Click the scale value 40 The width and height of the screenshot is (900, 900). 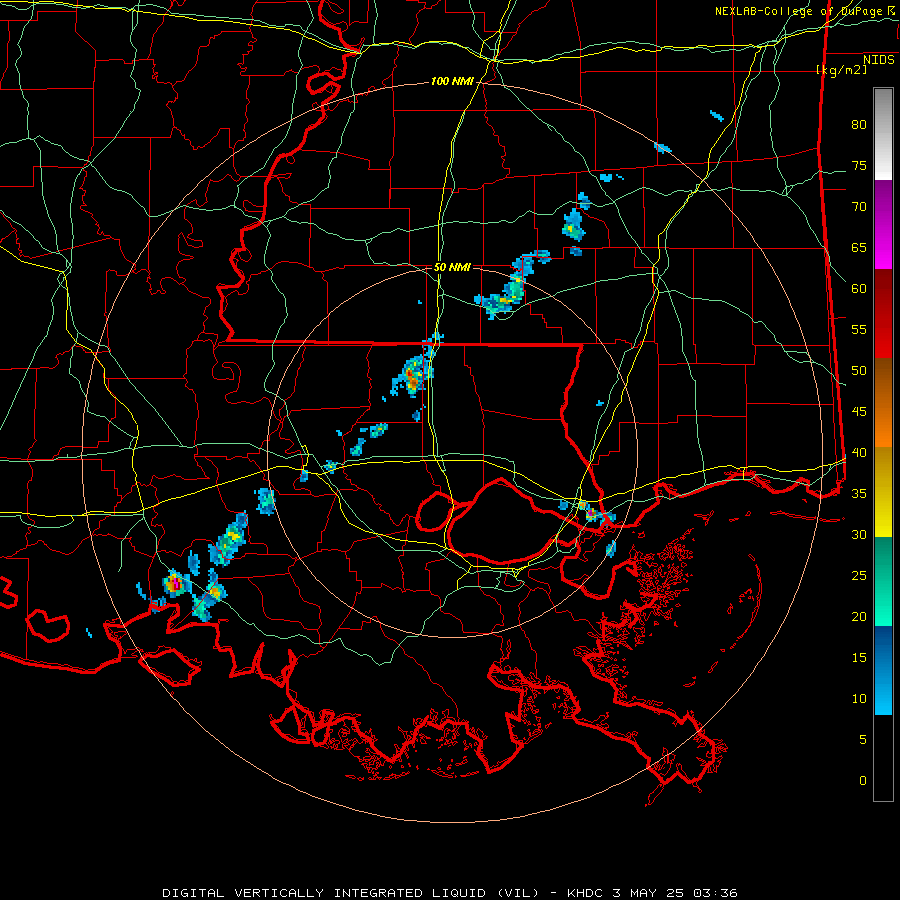click(x=859, y=453)
